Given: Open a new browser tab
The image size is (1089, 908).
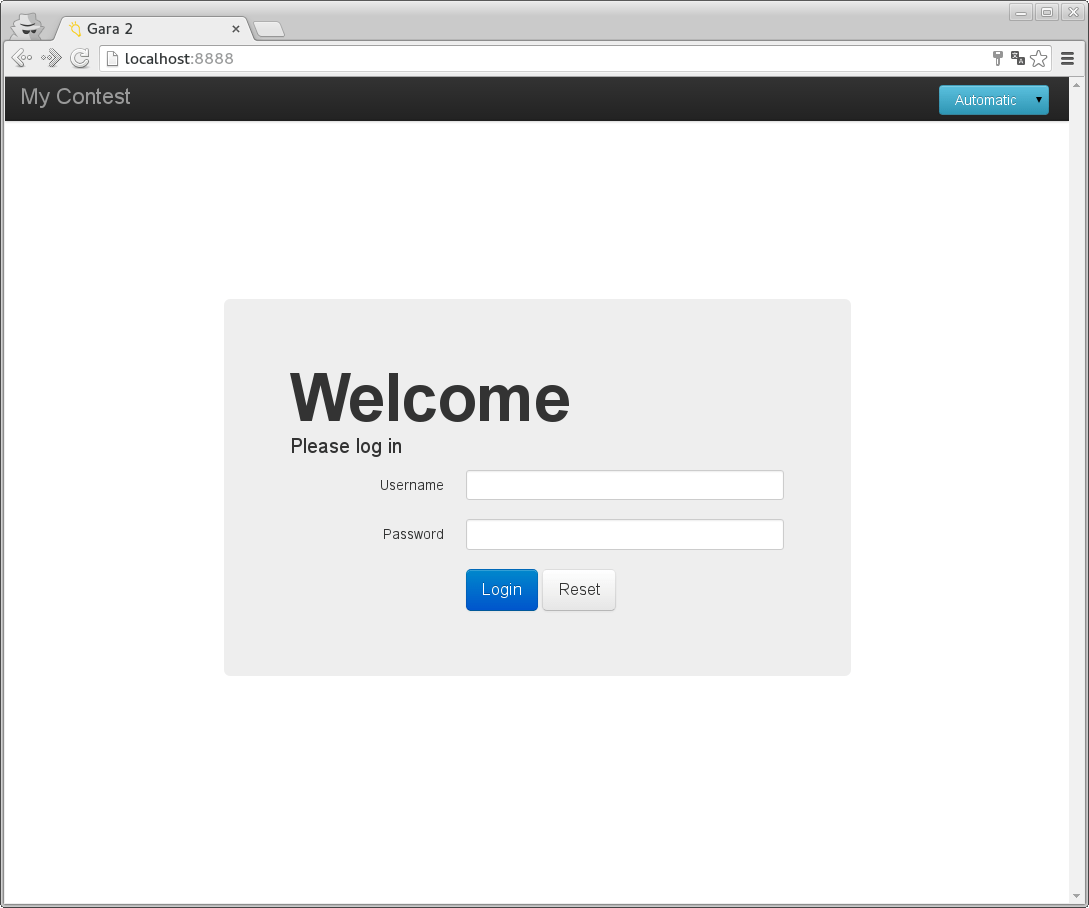Looking at the screenshot, I should pos(269,29).
